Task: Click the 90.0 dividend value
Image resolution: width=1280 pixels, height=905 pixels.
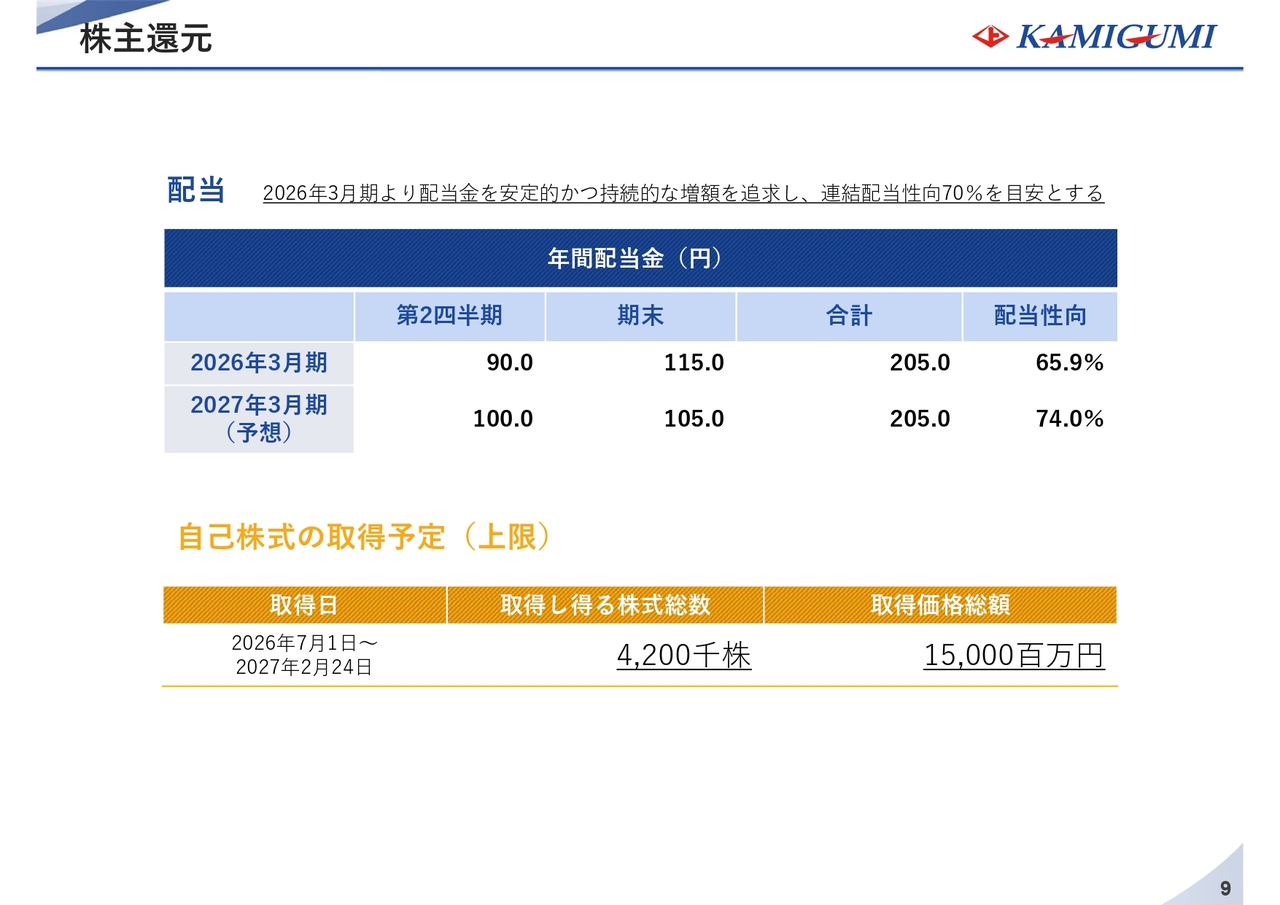Action: tap(510, 362)
